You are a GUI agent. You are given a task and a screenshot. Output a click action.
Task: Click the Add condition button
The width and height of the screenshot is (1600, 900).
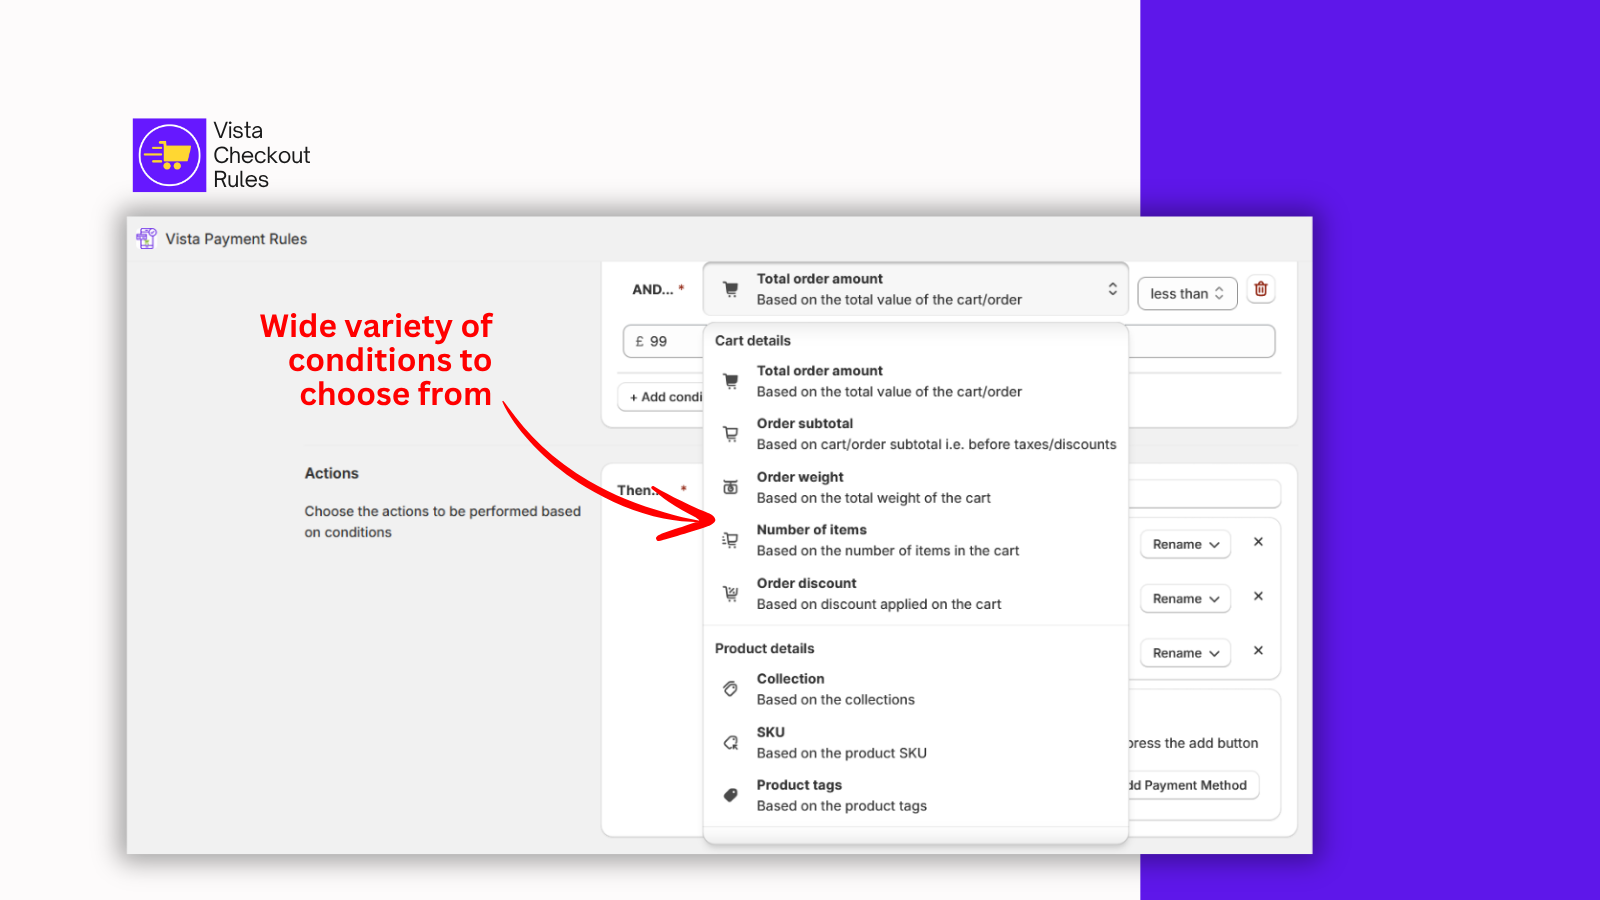click(x=662, y=397)
